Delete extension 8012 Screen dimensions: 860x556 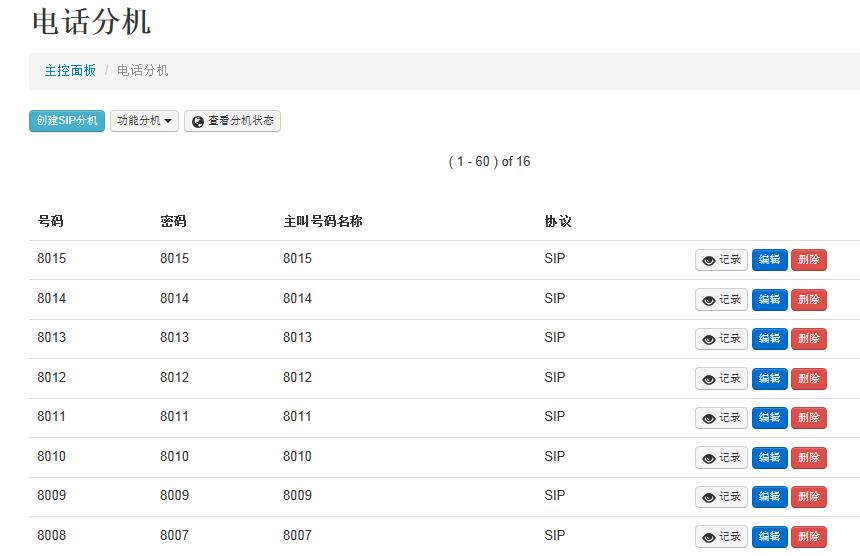808,378
